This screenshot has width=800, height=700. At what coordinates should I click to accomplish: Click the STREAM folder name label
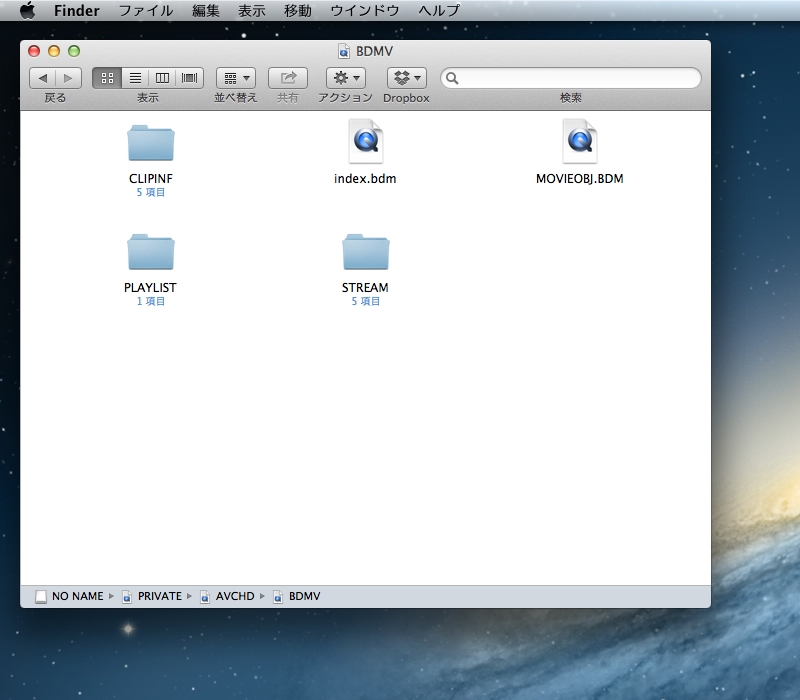point(365,288)
